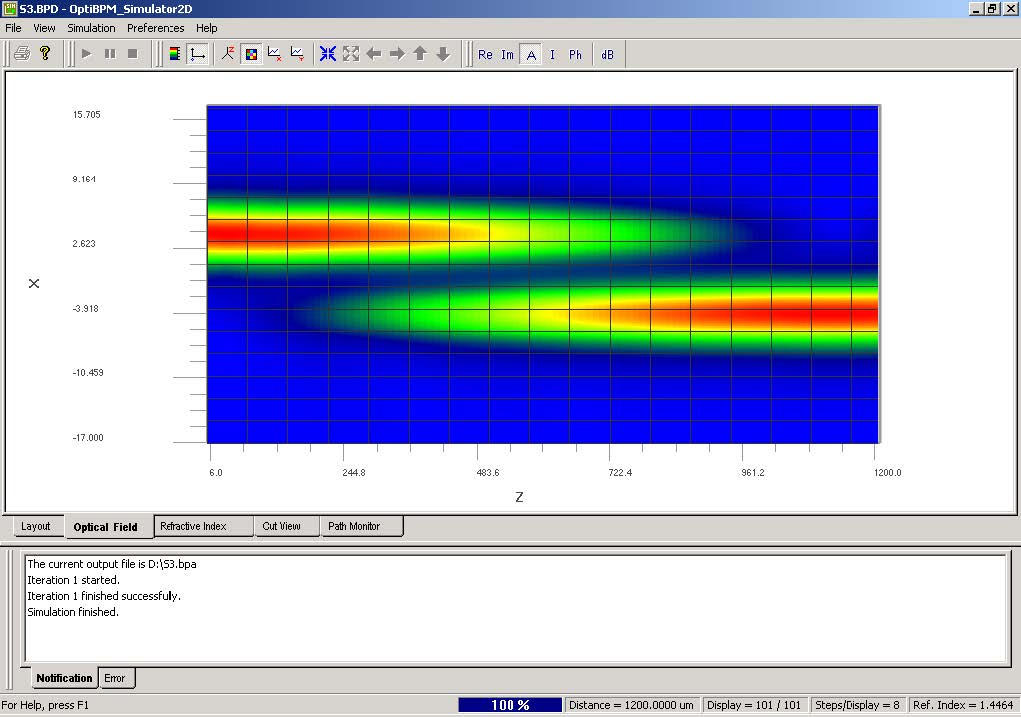
Task: Show the real part (Re) of field
Action: (x=484, y=55)
